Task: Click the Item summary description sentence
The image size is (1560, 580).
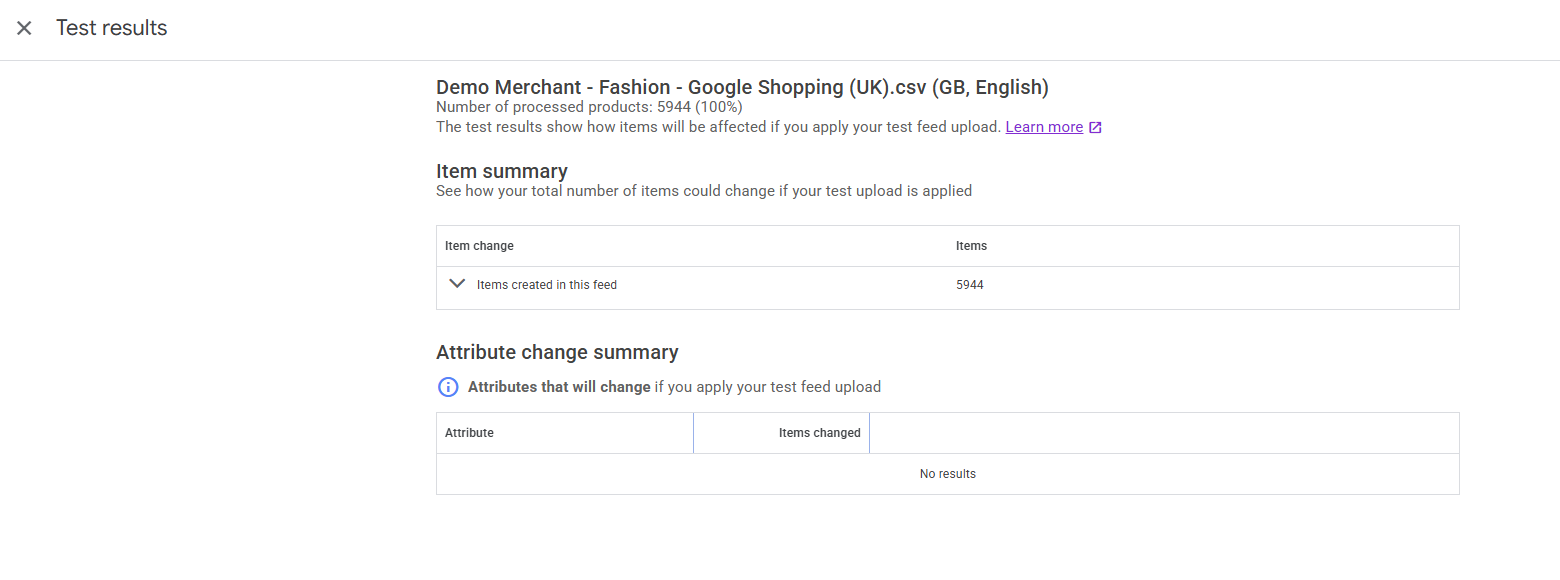Action: coord(703,191)
